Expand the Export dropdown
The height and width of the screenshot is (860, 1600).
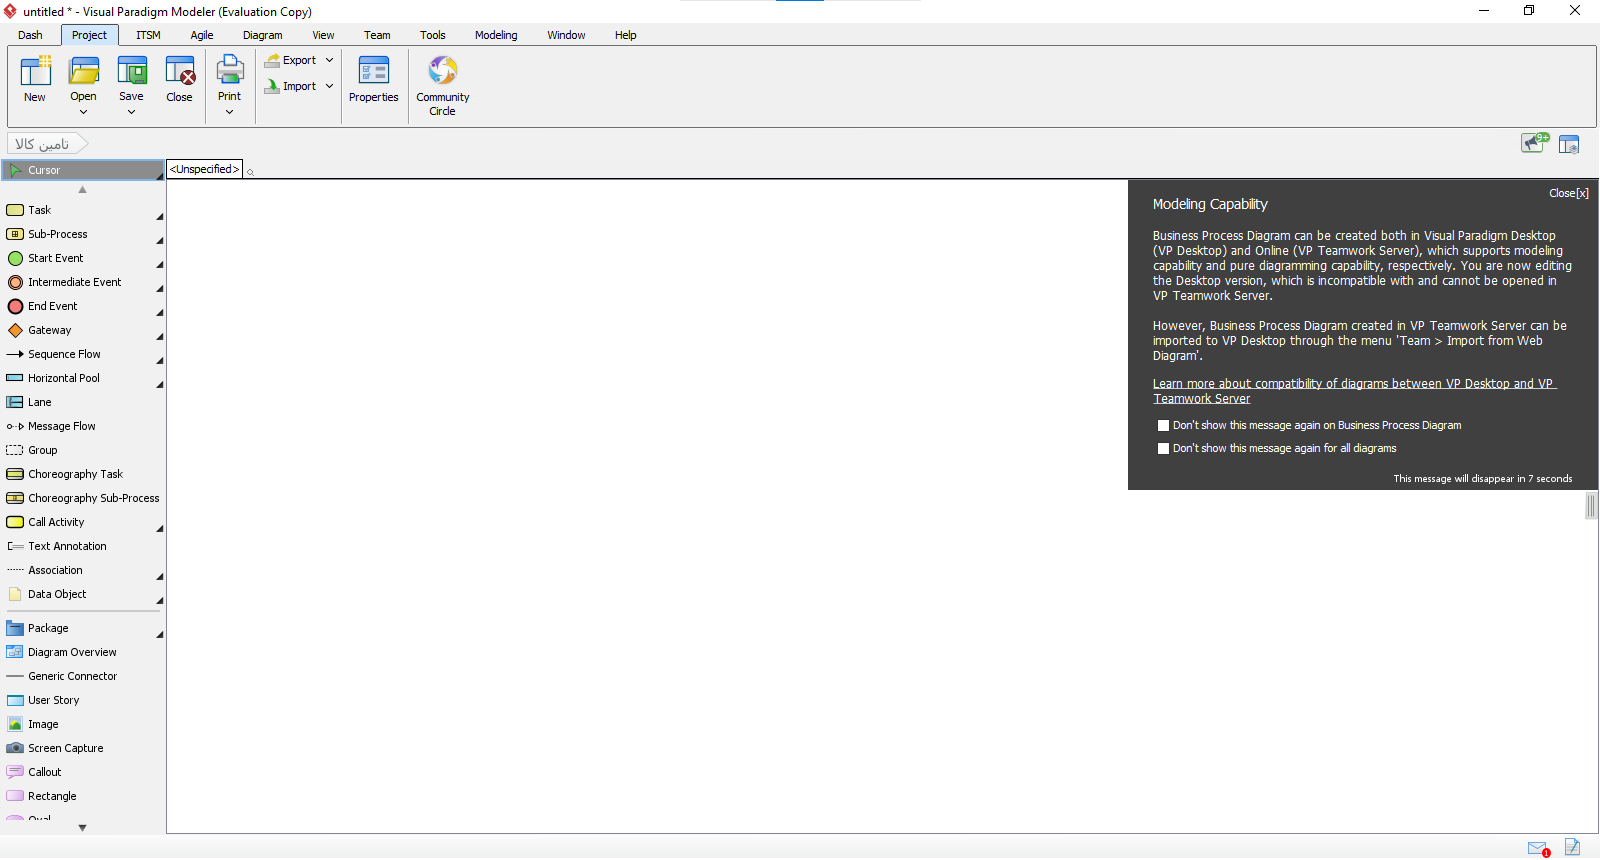[329, 60]
